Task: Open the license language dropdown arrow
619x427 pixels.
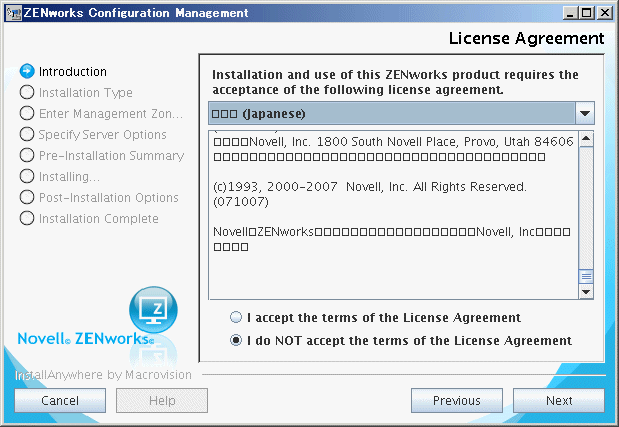Action: 585,114
